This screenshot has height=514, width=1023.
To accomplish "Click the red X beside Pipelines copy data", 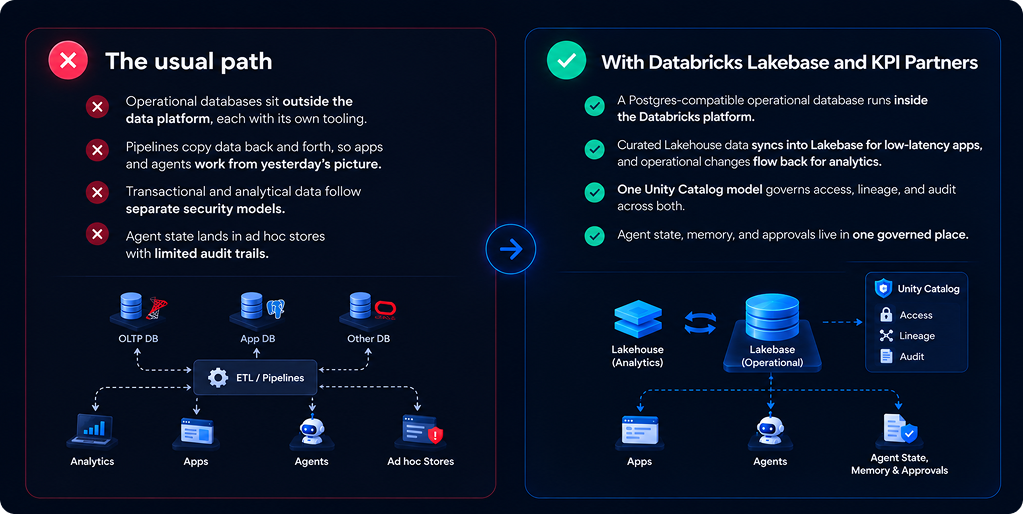I will point(97,151).
